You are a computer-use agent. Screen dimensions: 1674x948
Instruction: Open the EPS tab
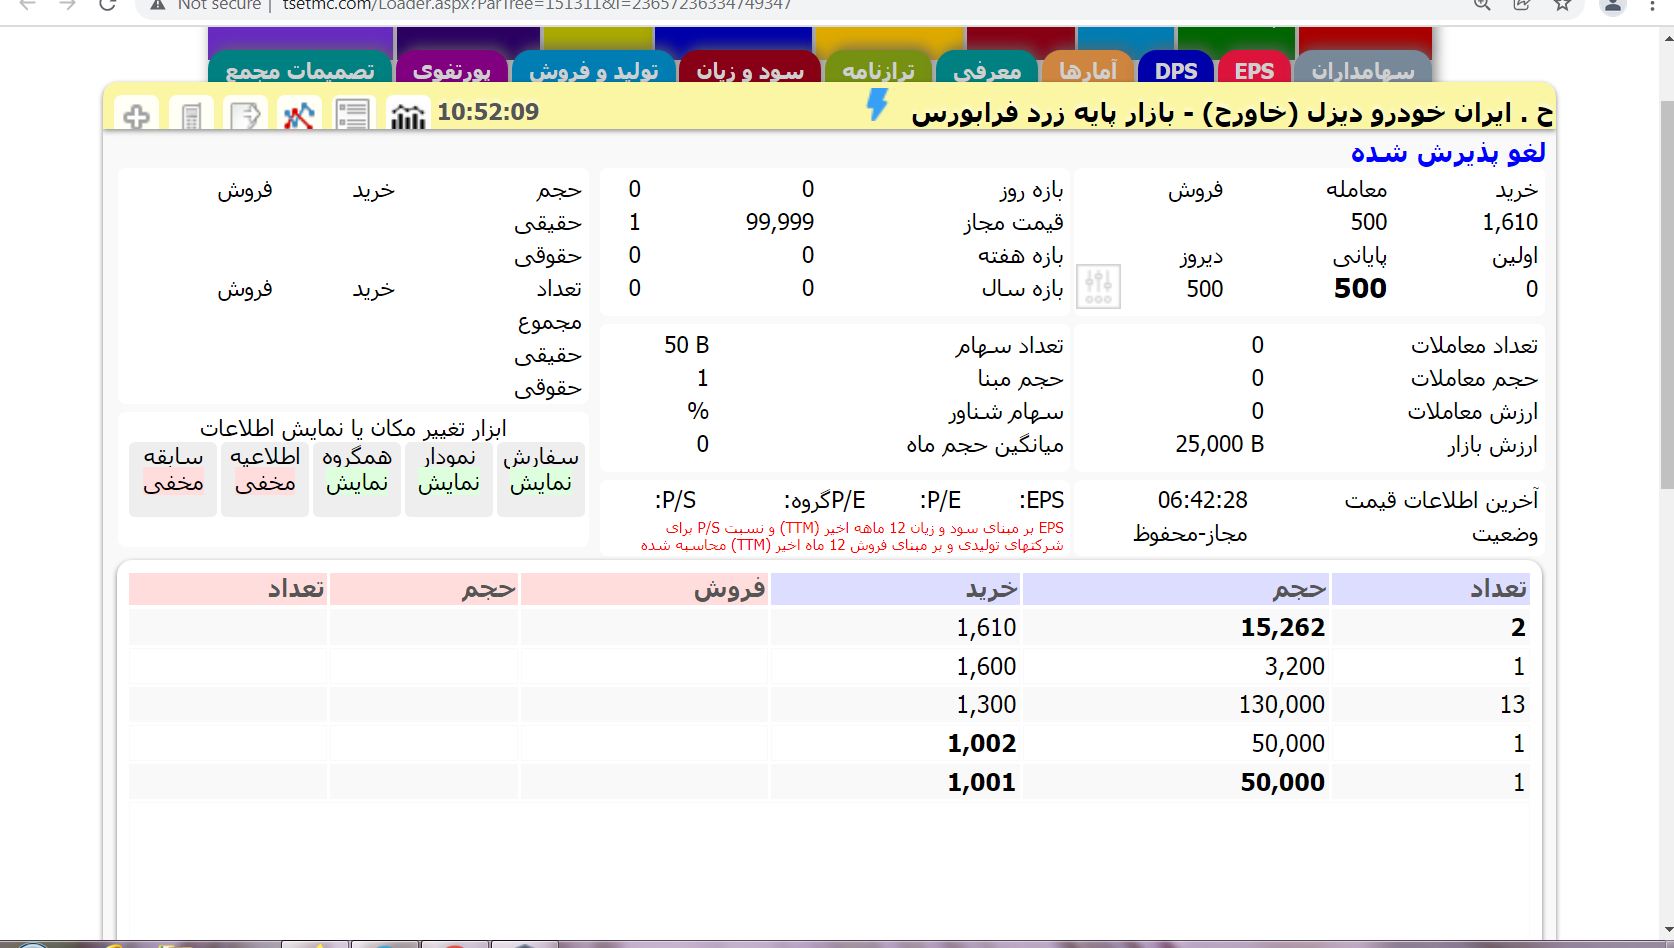coord(1254,69)
